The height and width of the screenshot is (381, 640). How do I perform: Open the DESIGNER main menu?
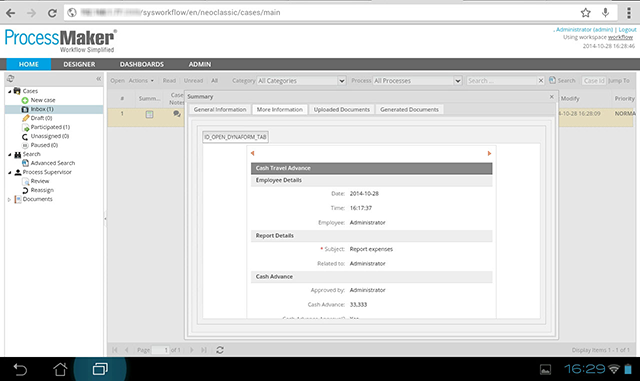[79, 64]
